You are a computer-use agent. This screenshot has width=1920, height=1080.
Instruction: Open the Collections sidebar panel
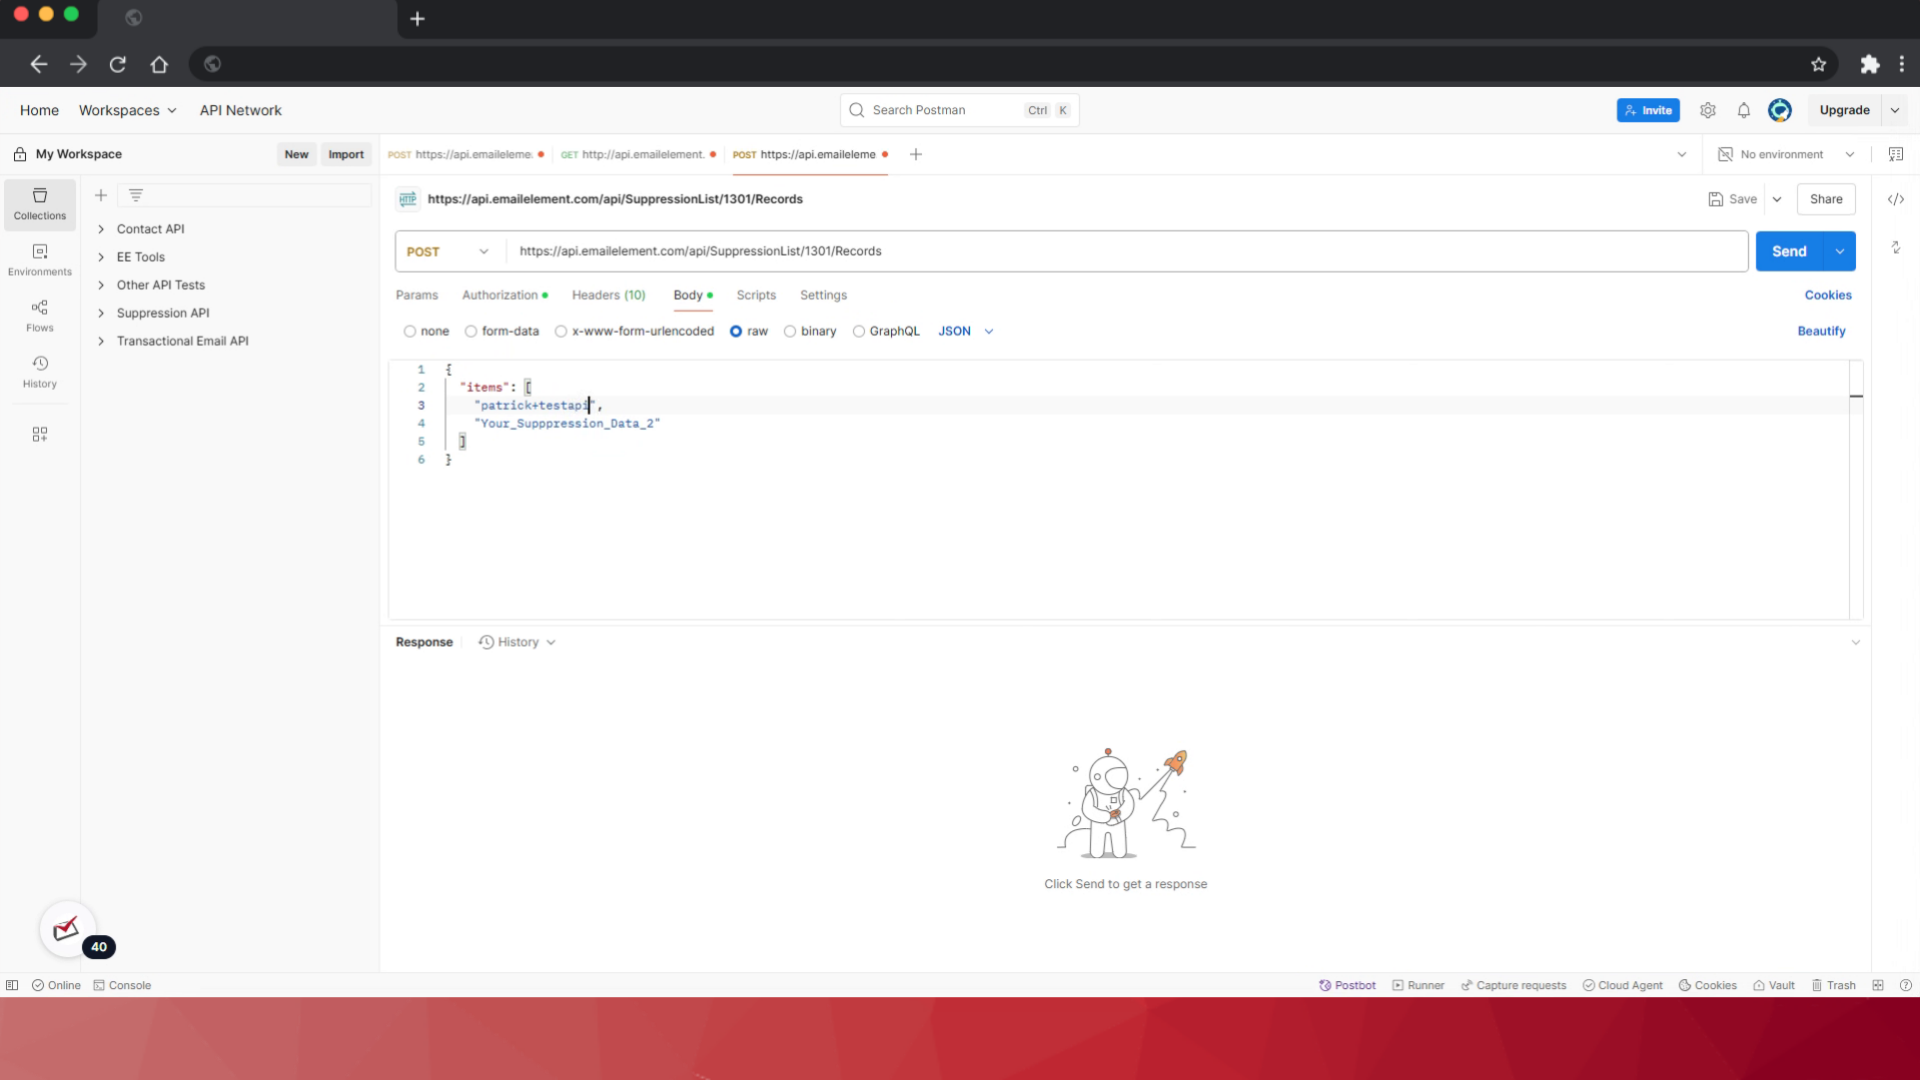[x=40, y=204]
